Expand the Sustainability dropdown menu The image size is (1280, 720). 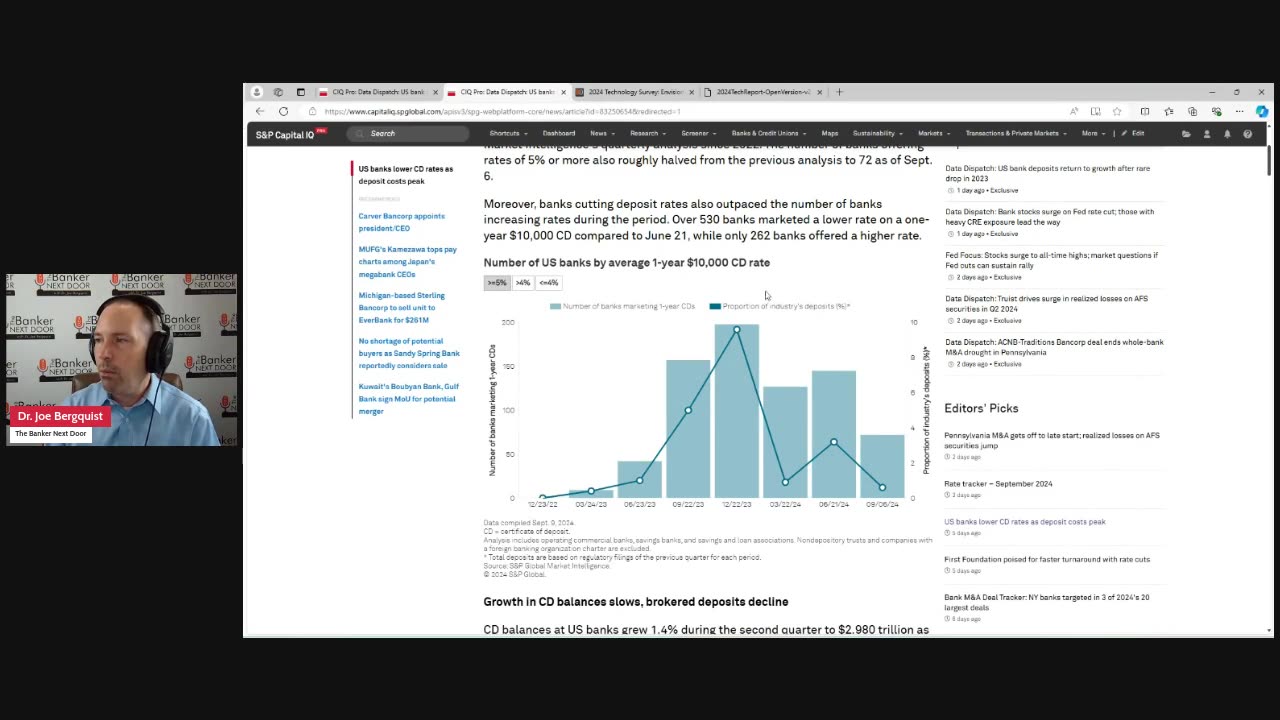click(877, 133)
